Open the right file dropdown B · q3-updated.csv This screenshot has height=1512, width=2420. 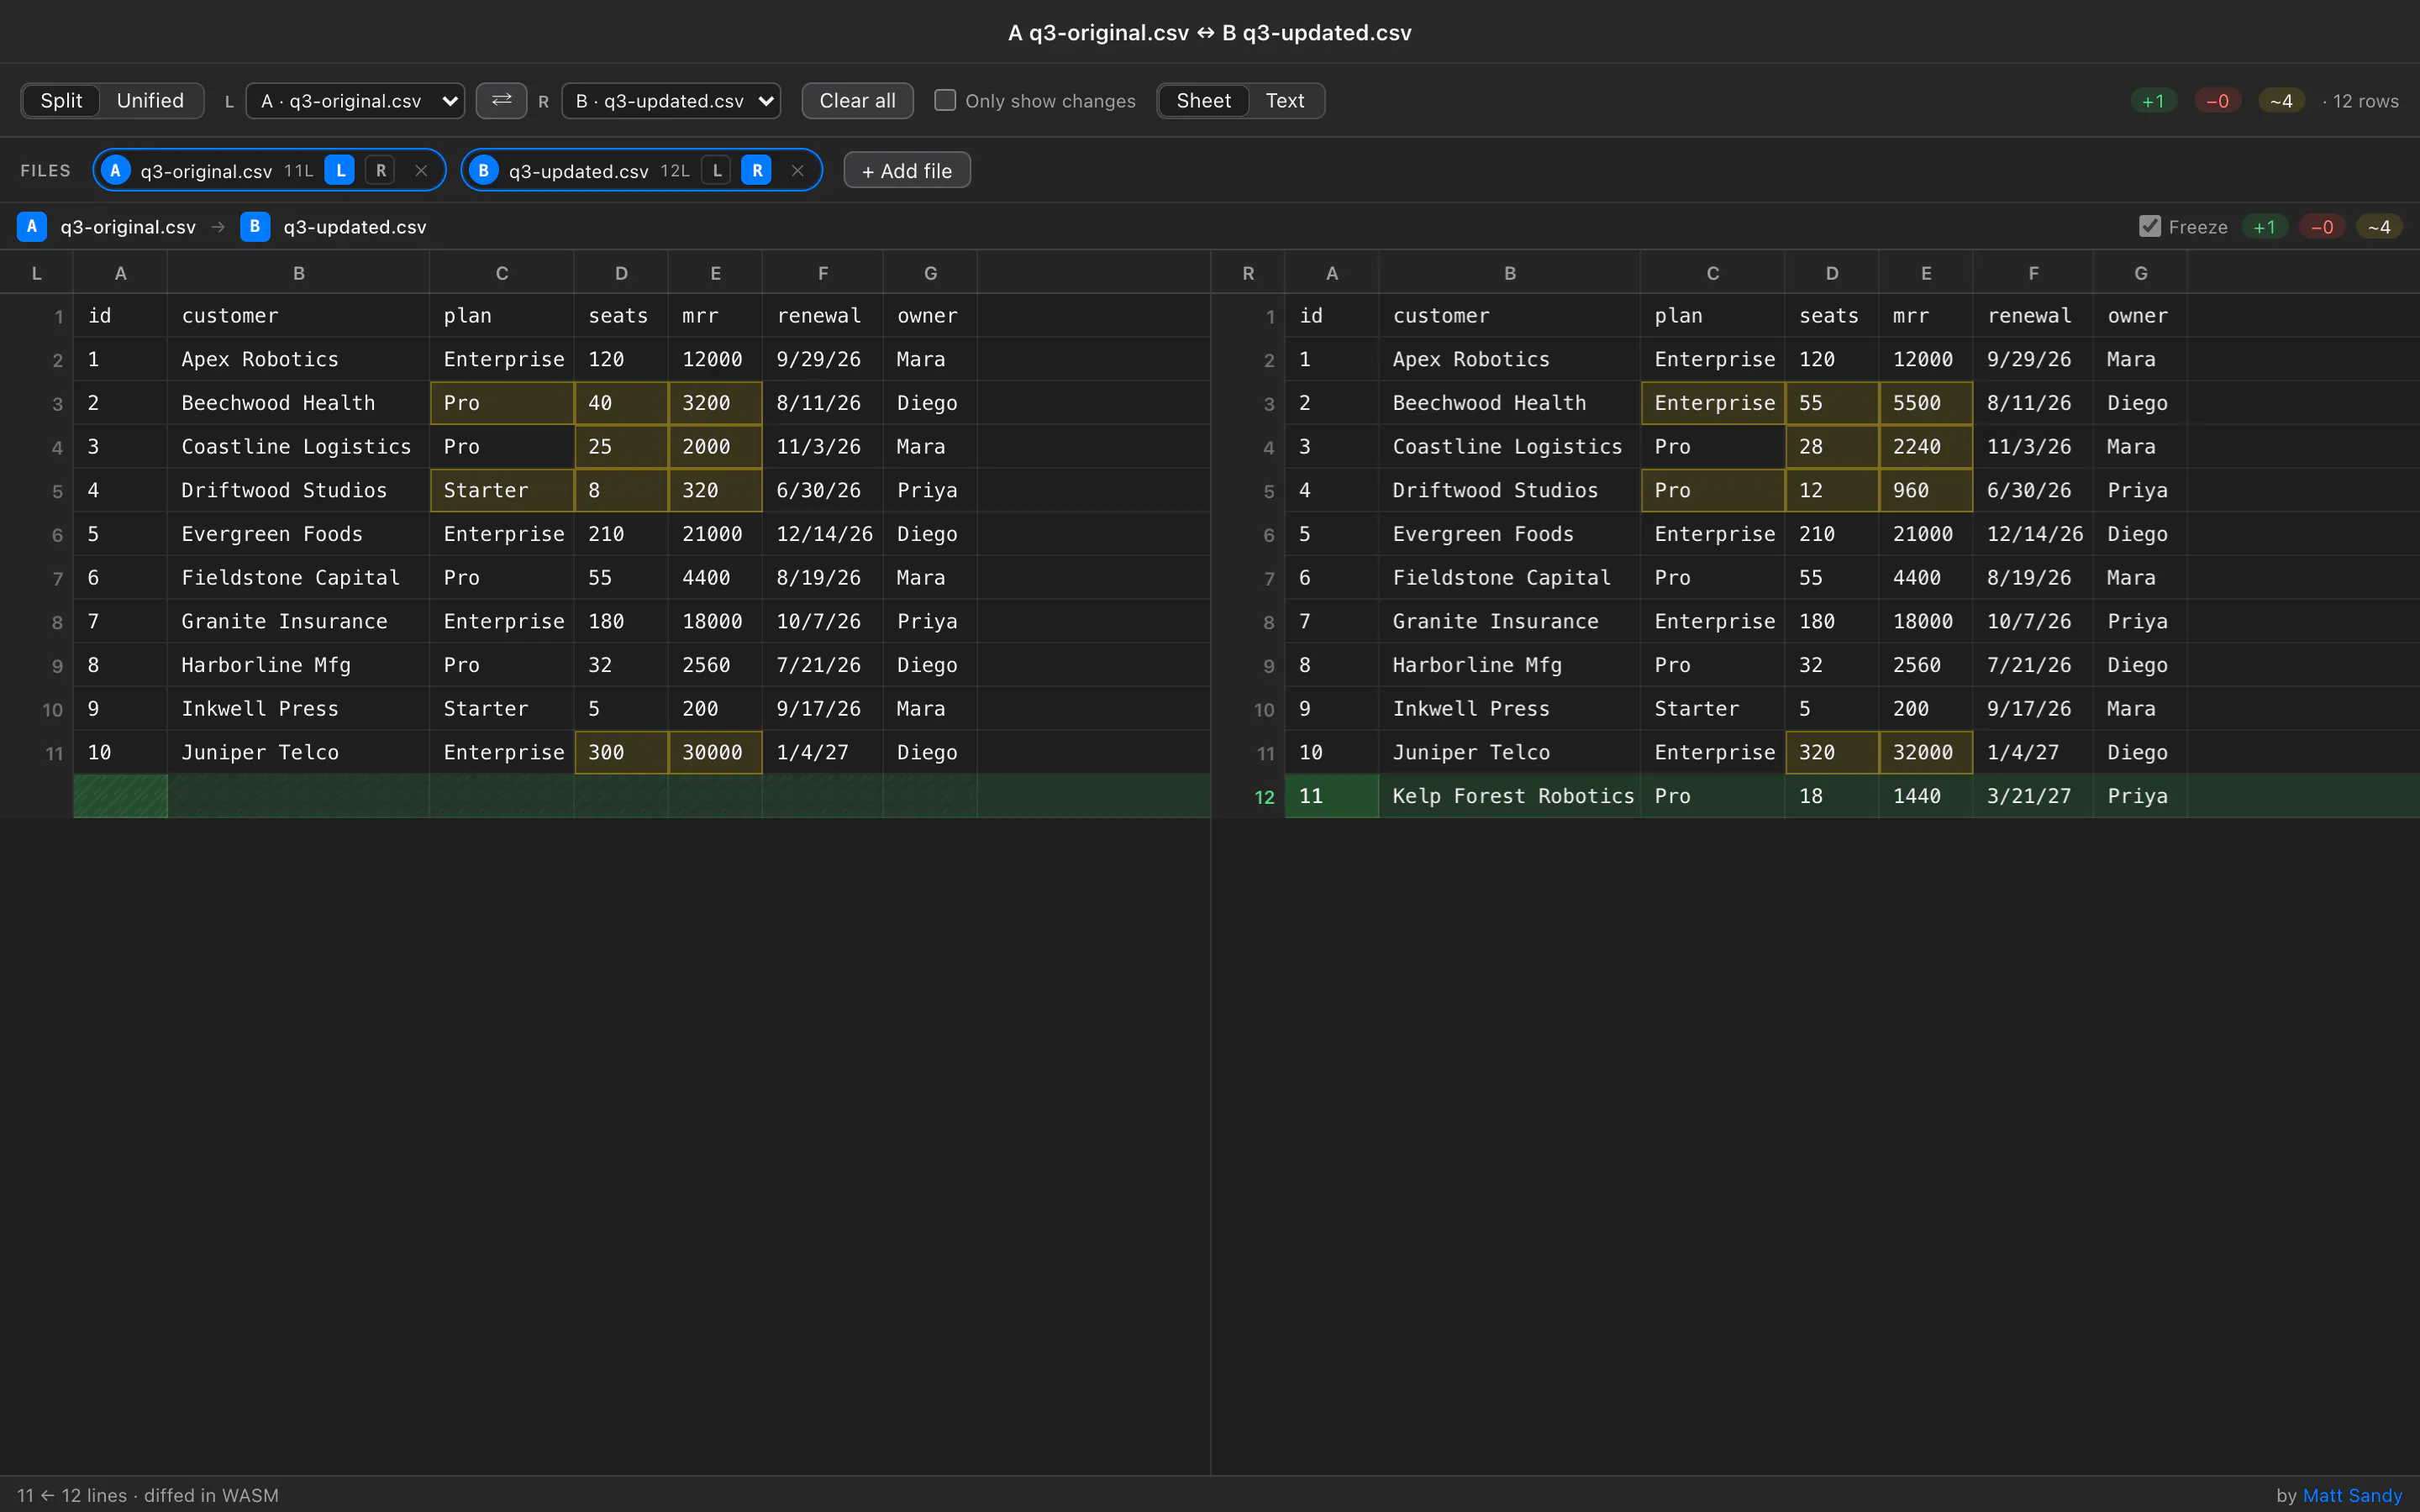click(671, 100)
